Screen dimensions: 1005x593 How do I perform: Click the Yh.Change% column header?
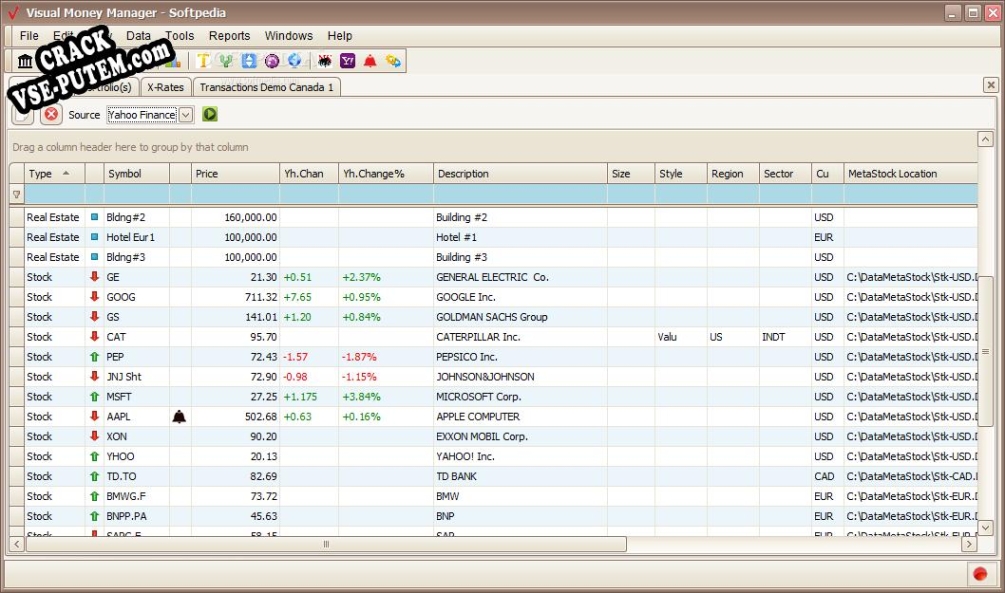385,174
